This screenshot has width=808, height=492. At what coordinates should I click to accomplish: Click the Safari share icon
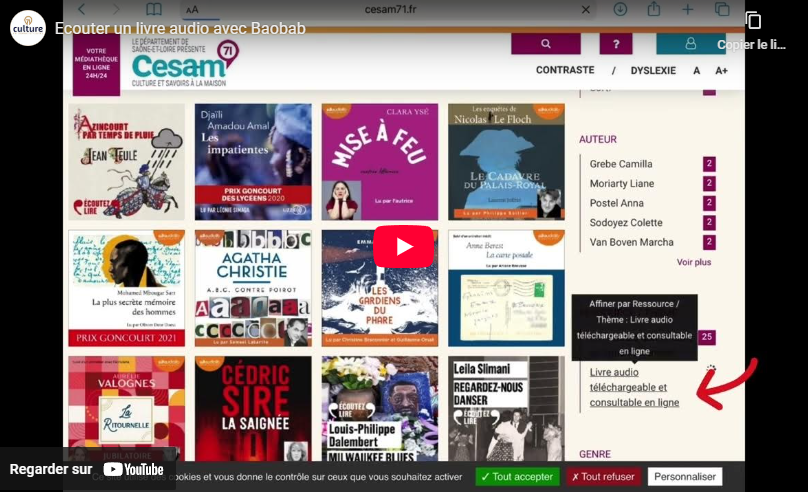654,9
